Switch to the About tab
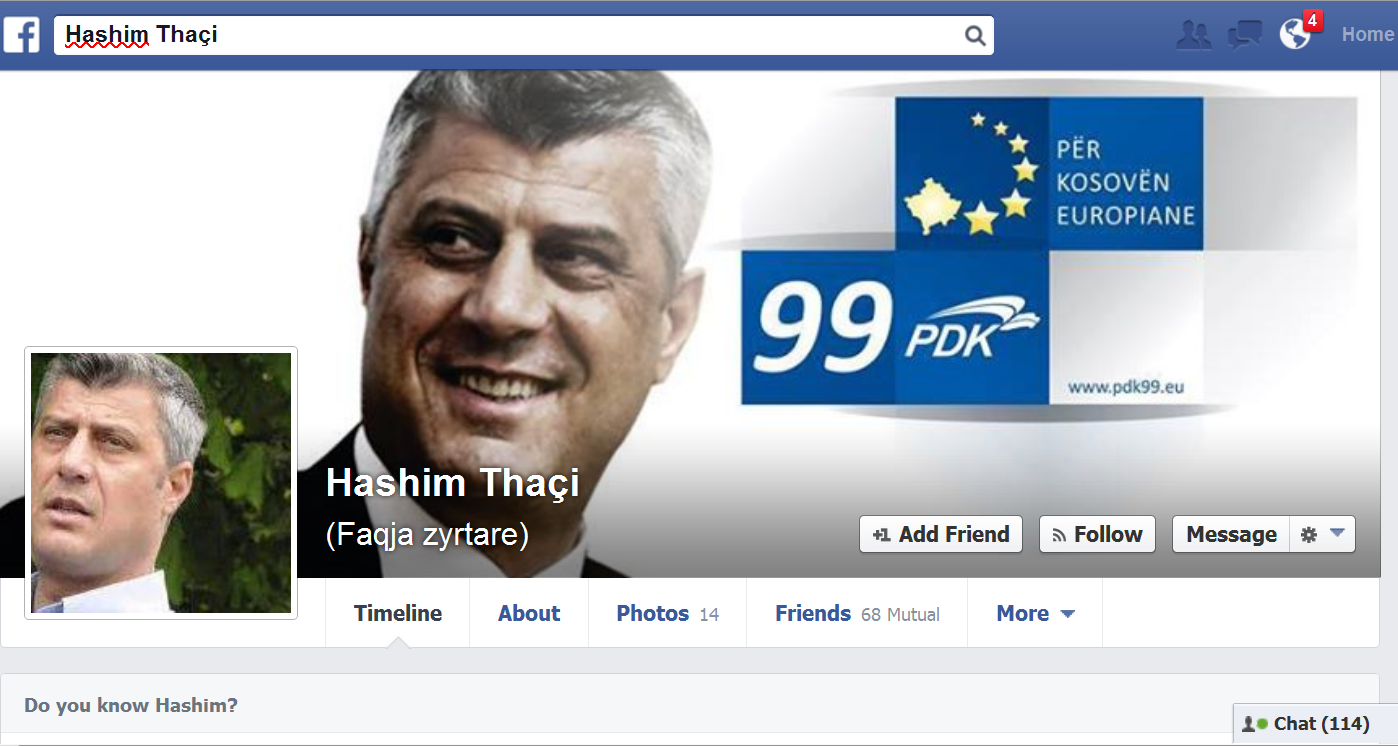 click(529, 613)
